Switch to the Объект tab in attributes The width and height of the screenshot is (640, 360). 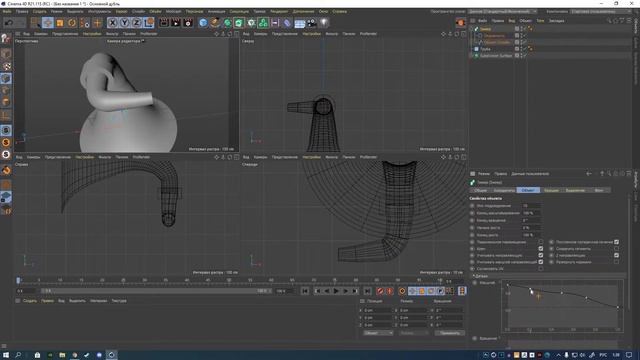528,190
